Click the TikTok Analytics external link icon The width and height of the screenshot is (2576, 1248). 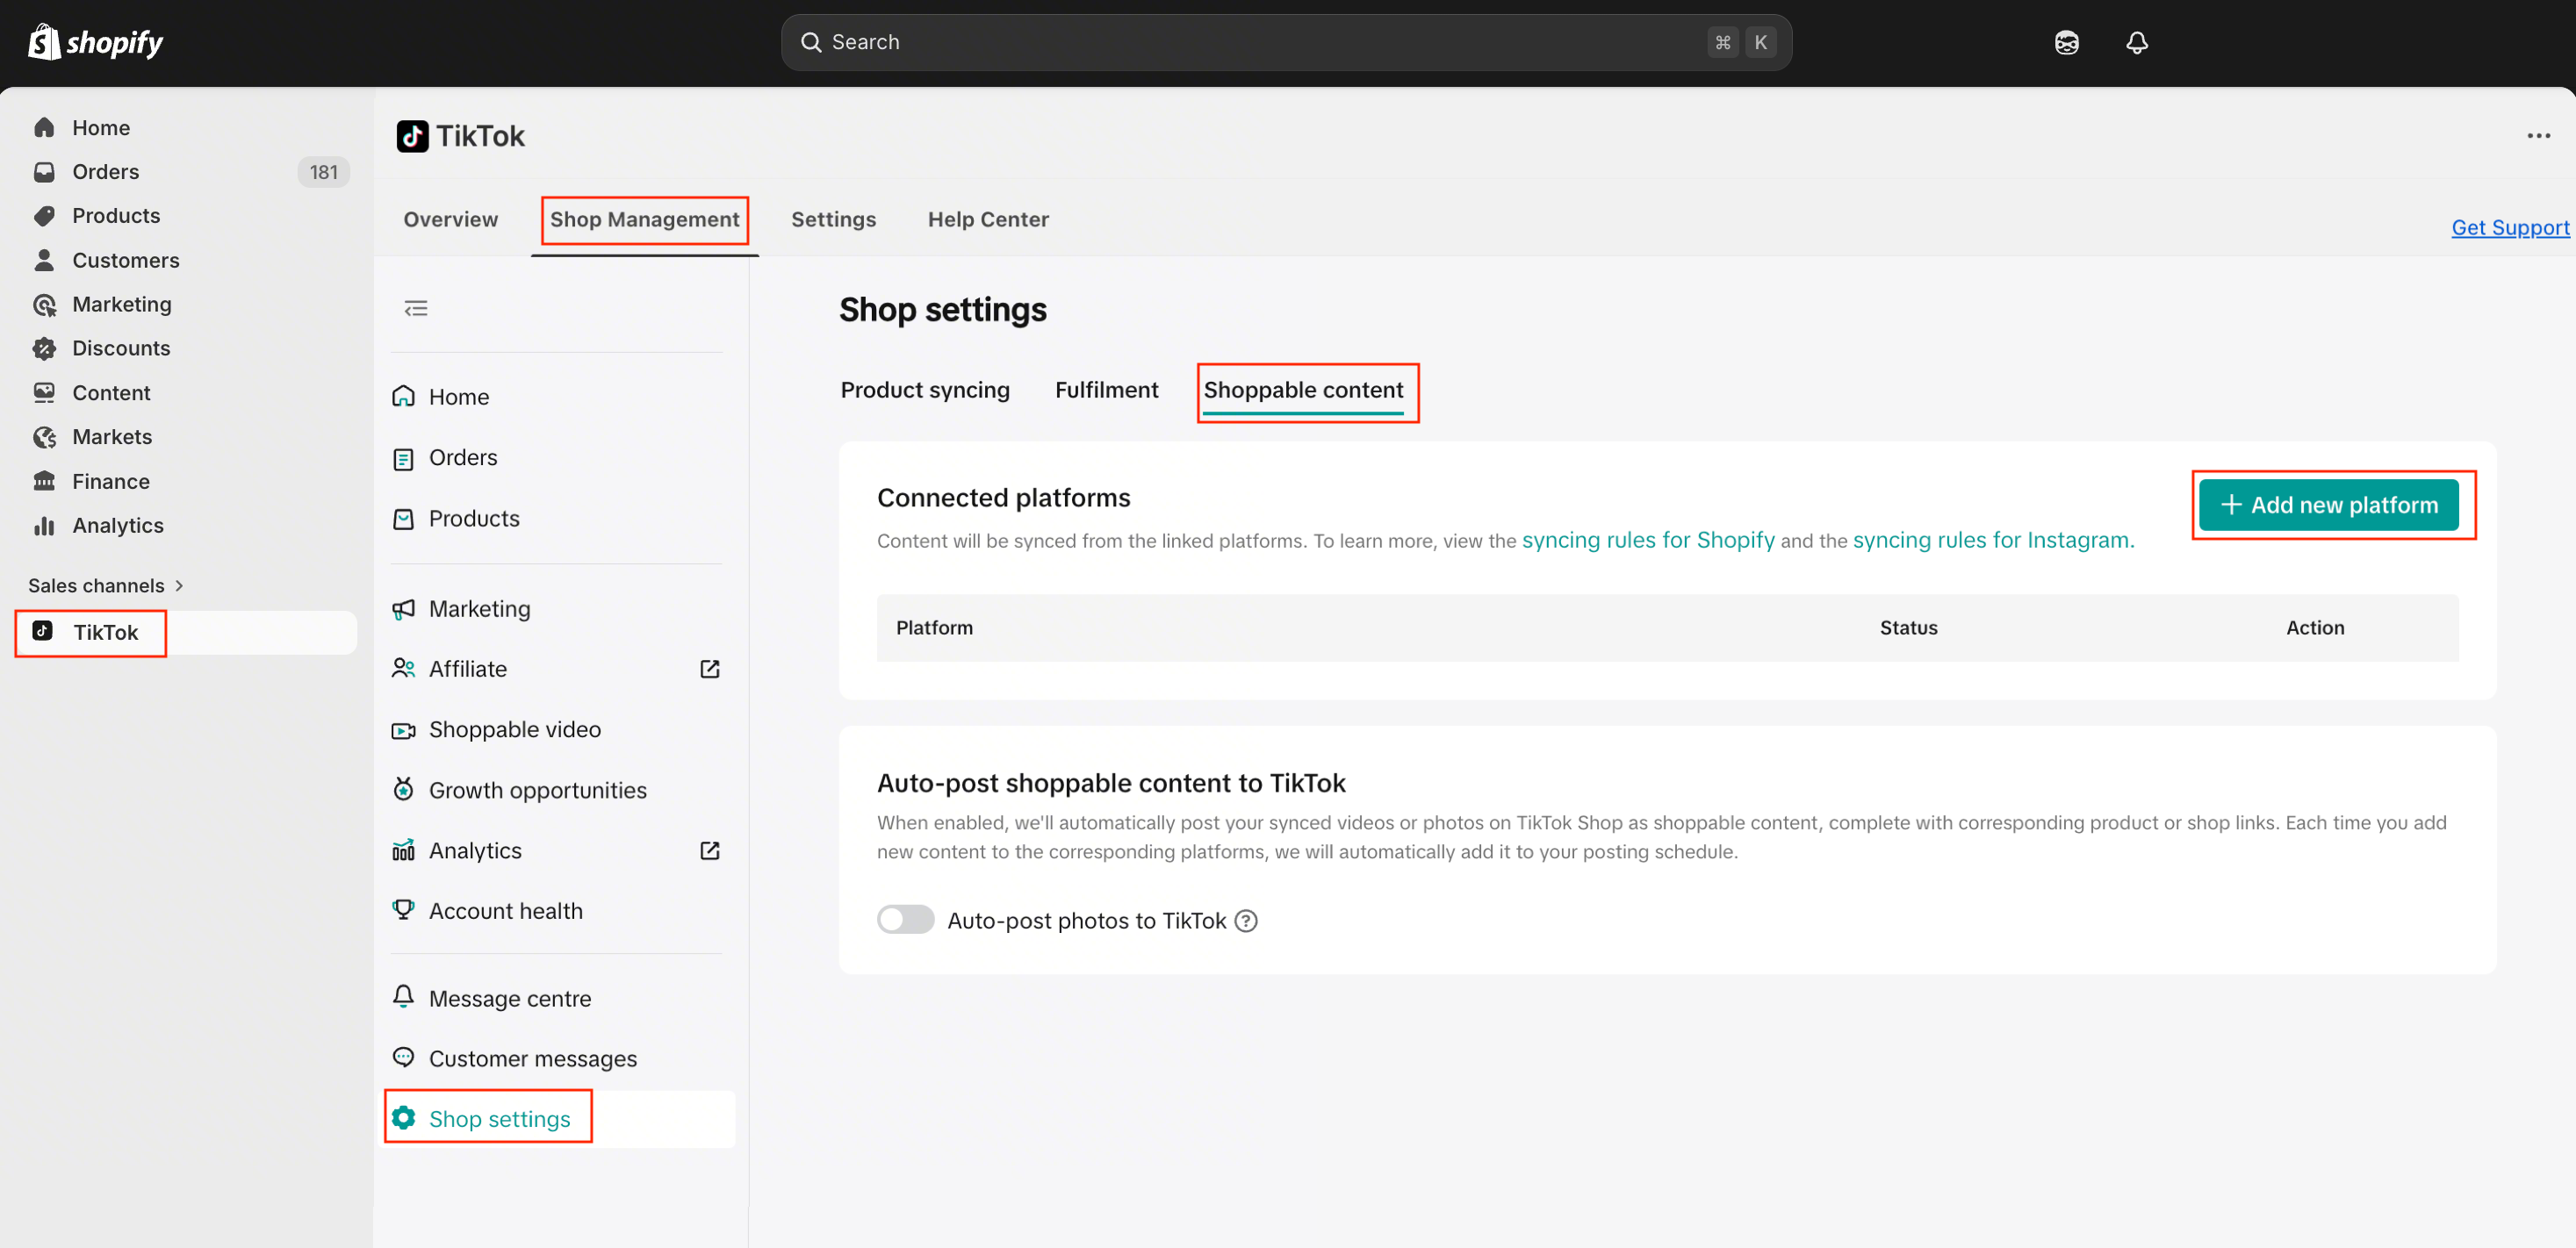pyautogui.click(x=709, y=851)
